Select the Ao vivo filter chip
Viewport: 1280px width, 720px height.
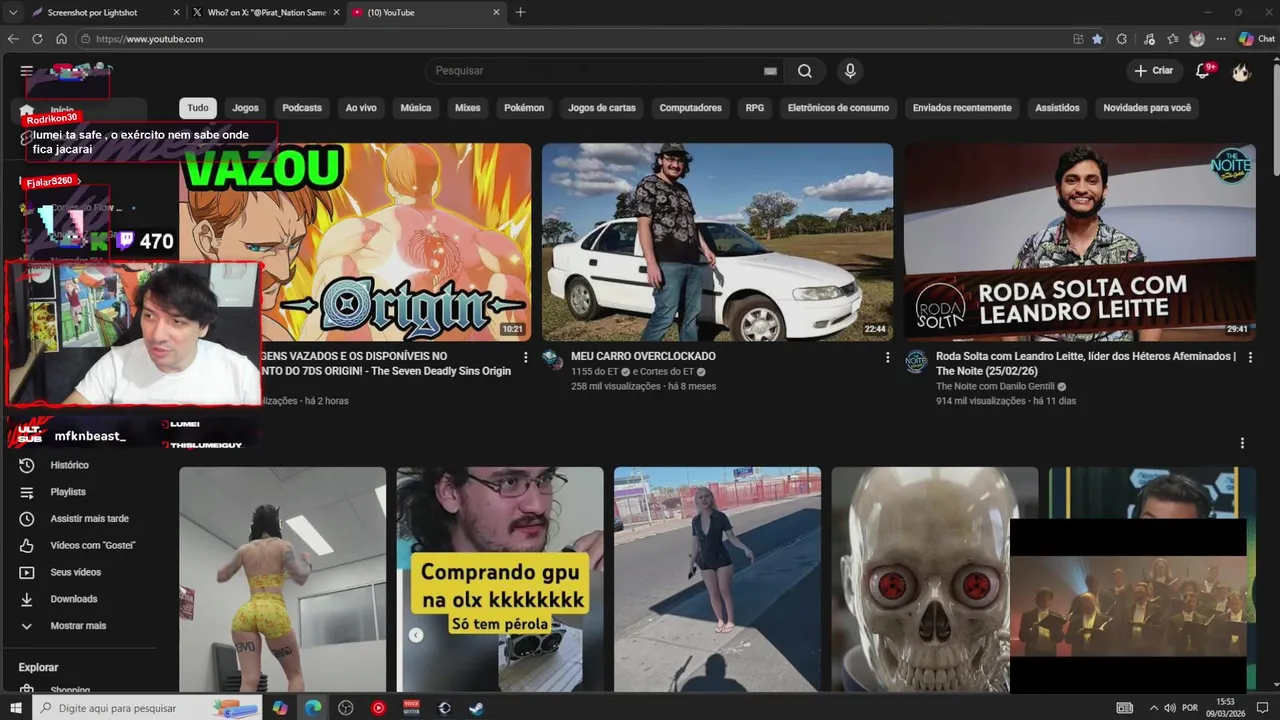pyautogui.click(x=361, y=108)
